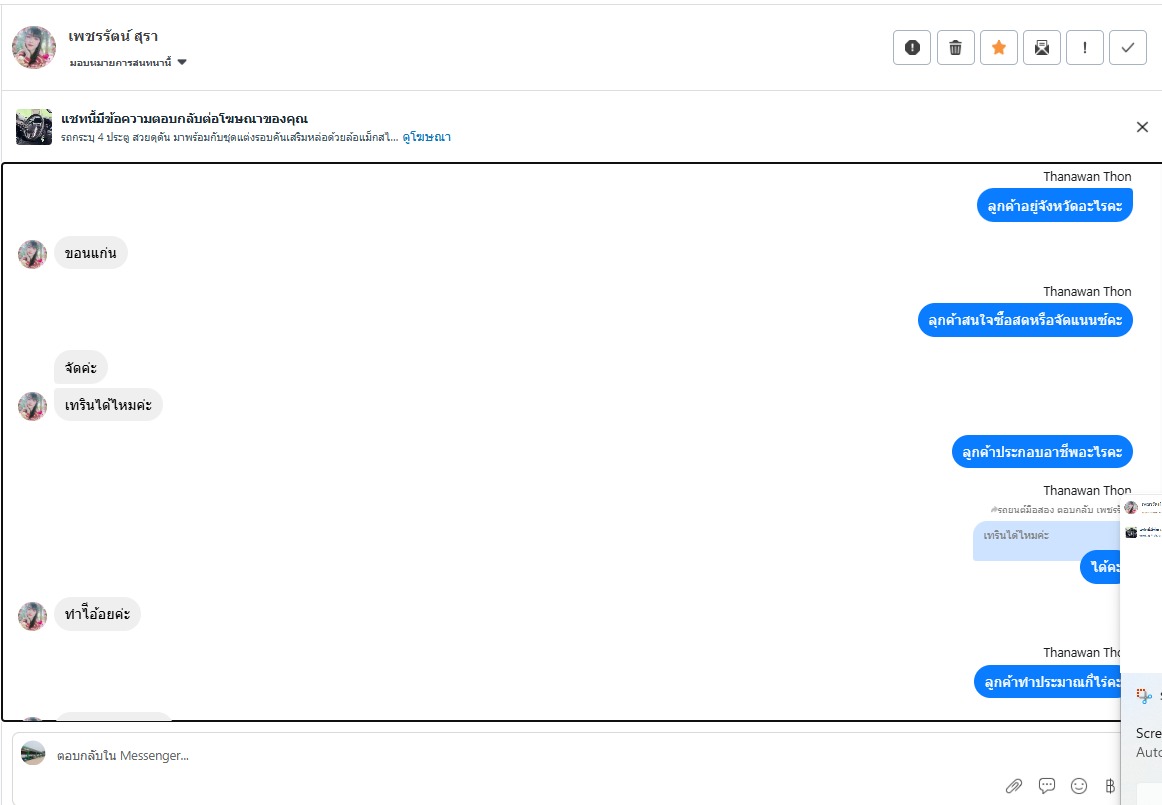Click the blue message ลูกค้าประกอบอาชีพอะไรคะ
The height and width of the screenshot is (805, 1162).
(x=1042, y=451)
